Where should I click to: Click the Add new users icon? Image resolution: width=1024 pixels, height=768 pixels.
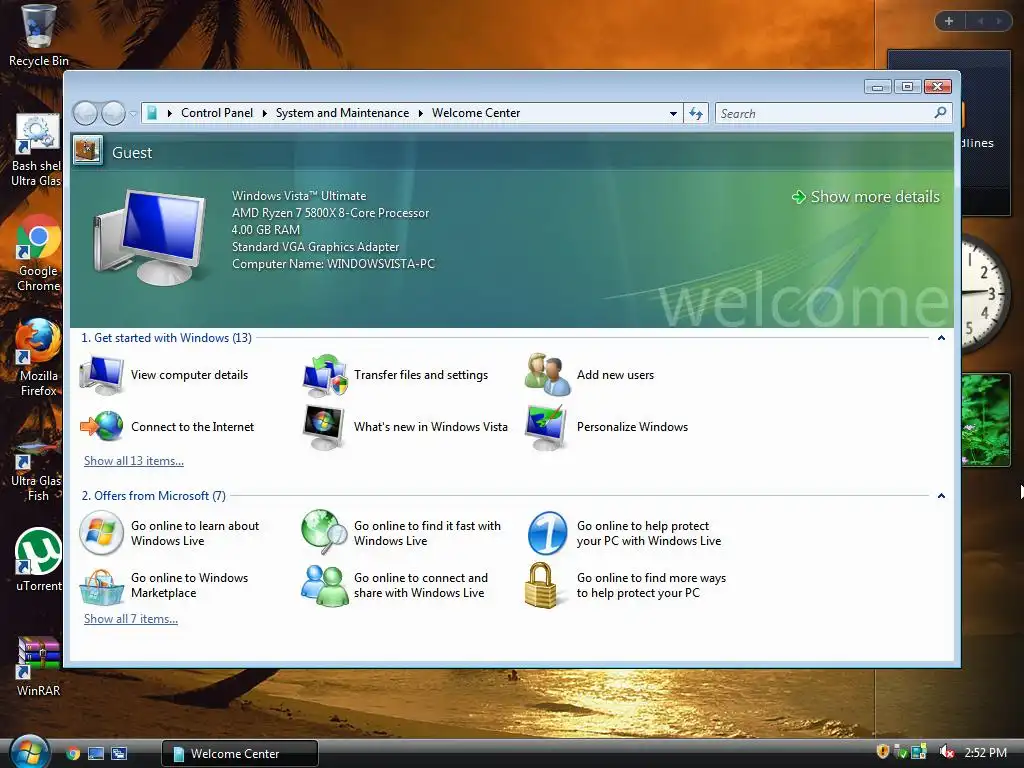(x=547, y=375)
